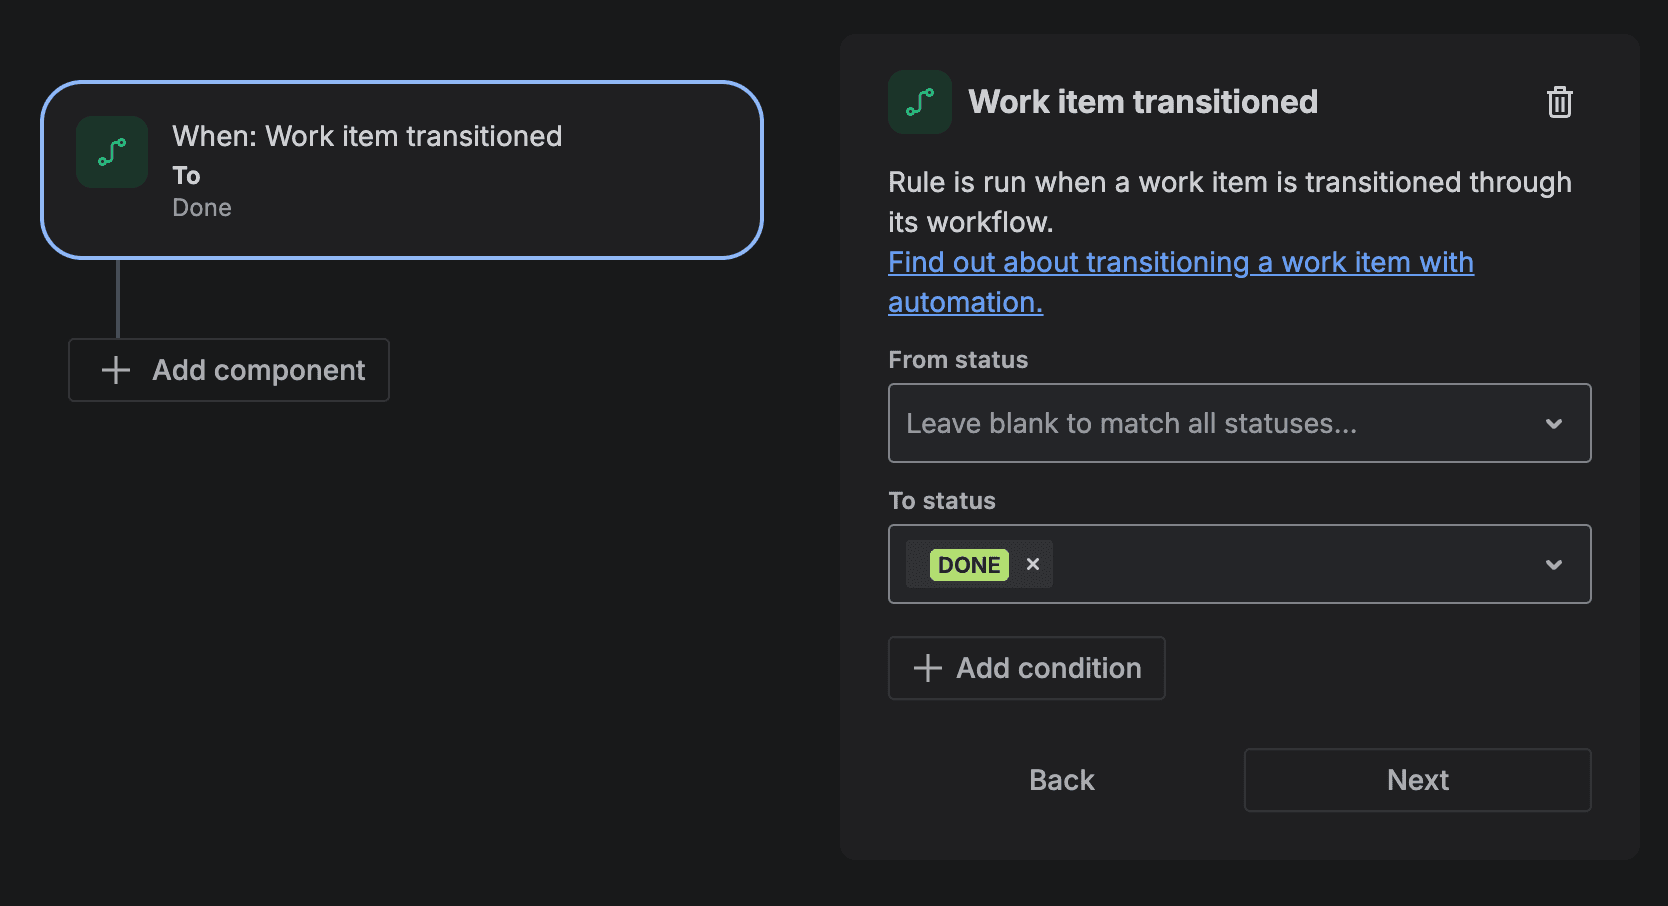Click the chevron icon on the From status field

(x=1554, y=423)
